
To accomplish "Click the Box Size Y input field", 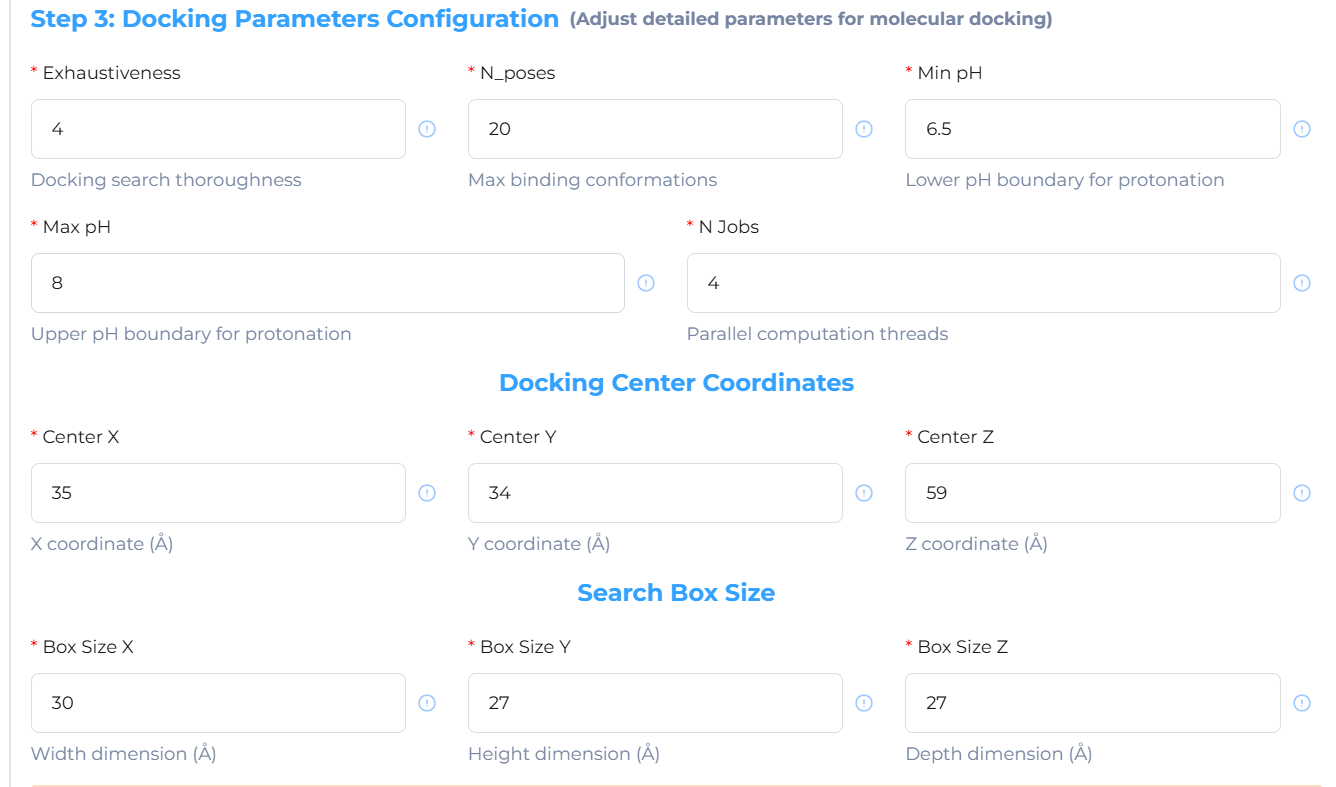I will [655, 703].
